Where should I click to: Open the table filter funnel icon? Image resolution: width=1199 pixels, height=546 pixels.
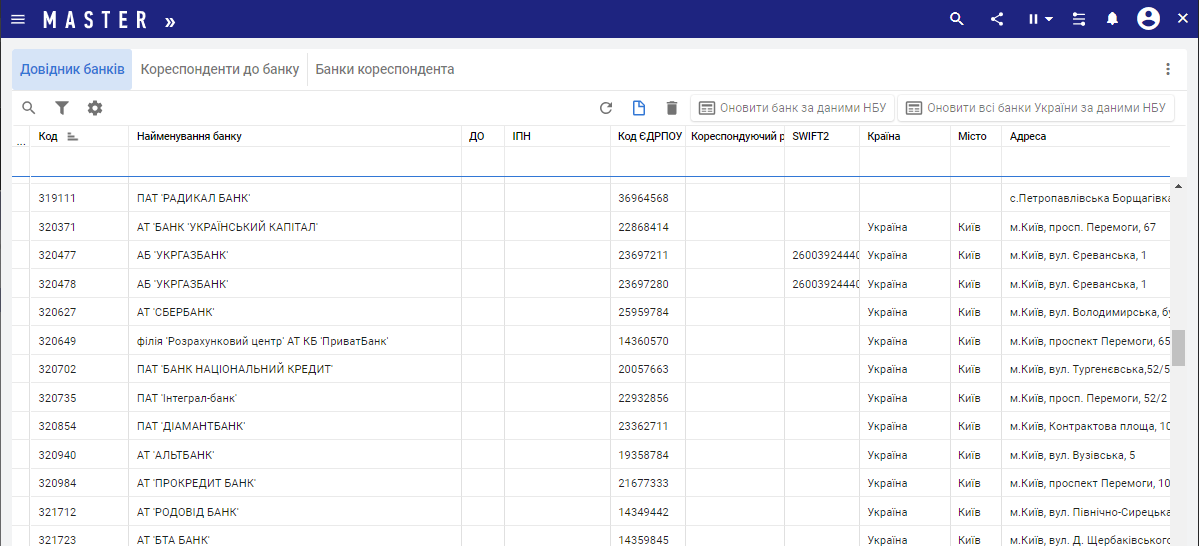[62, 108]
